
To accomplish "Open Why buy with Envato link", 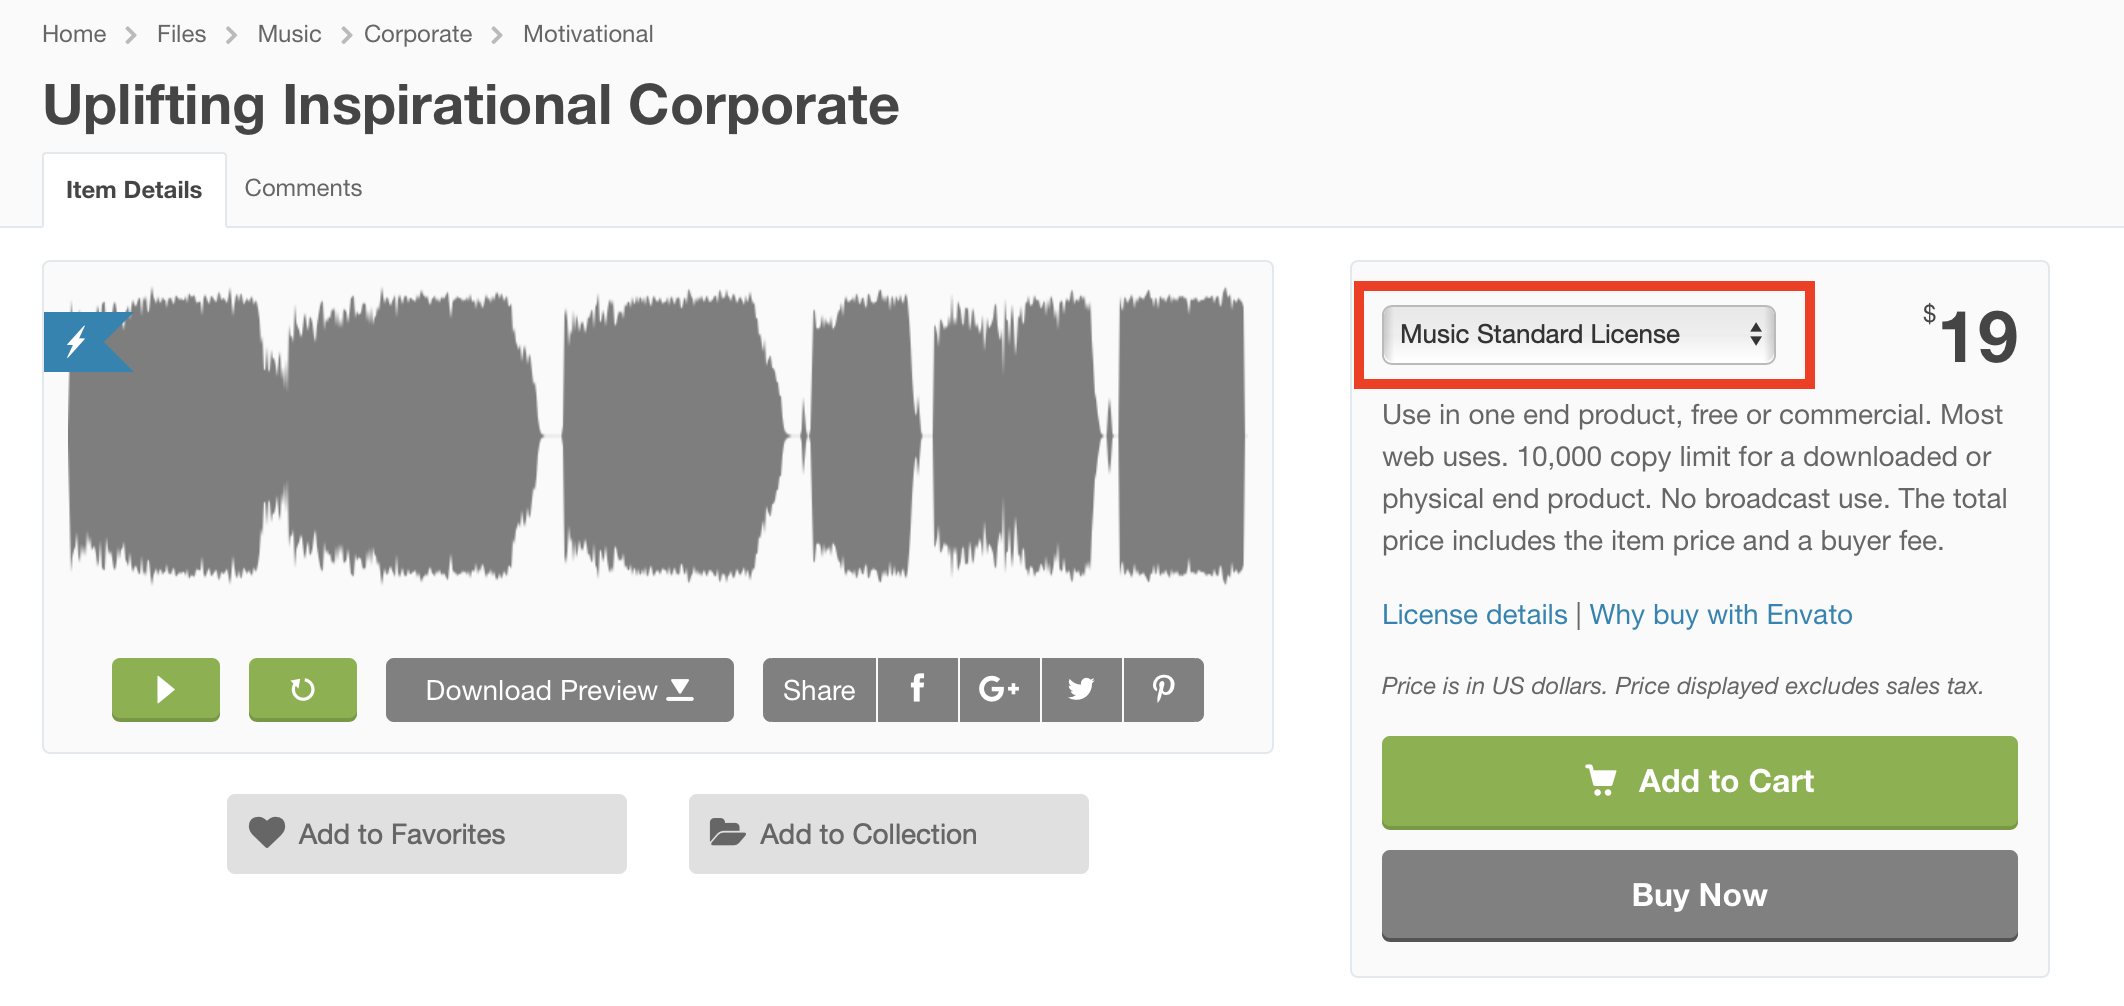I will [x=1720, y=614].
